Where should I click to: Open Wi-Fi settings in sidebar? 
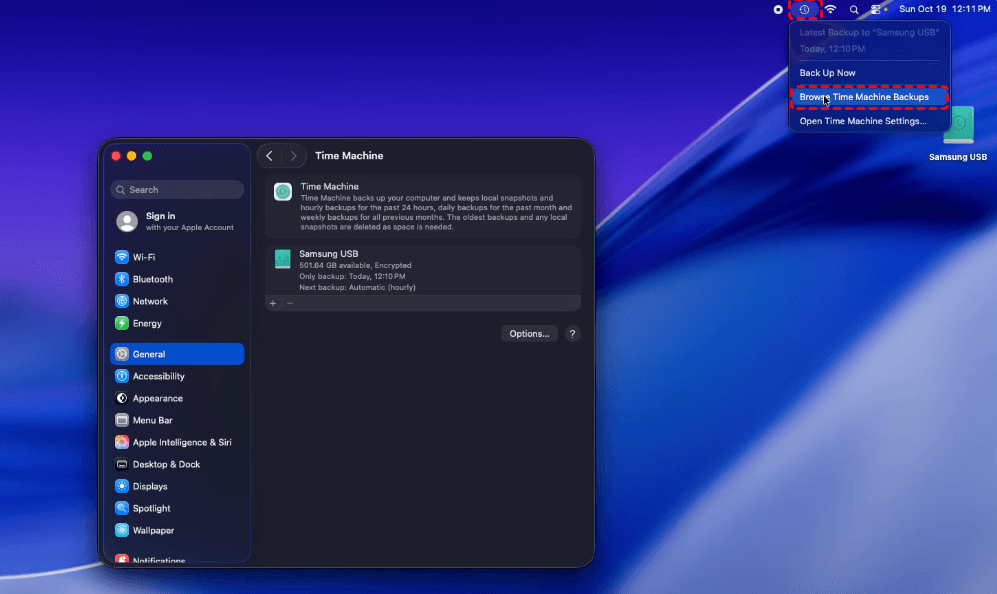pos(143,257)
